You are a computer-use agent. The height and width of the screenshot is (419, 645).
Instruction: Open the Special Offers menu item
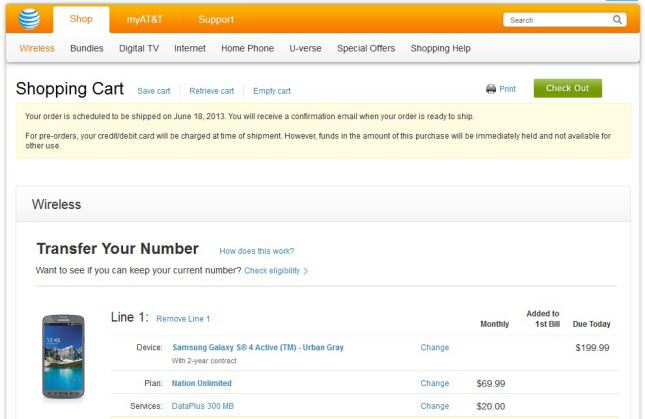coord(366,48)
